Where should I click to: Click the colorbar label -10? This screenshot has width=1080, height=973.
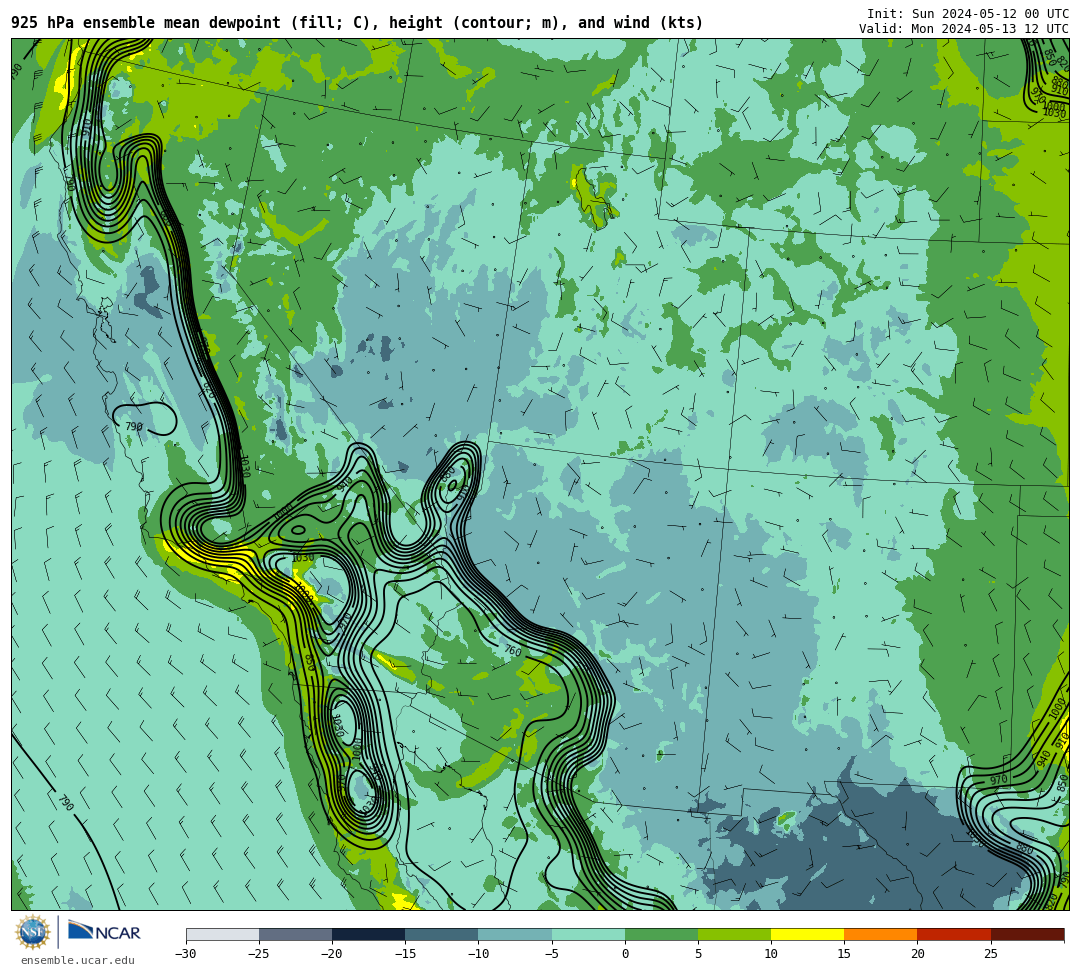pyautogui.click(x=478, y=954)
